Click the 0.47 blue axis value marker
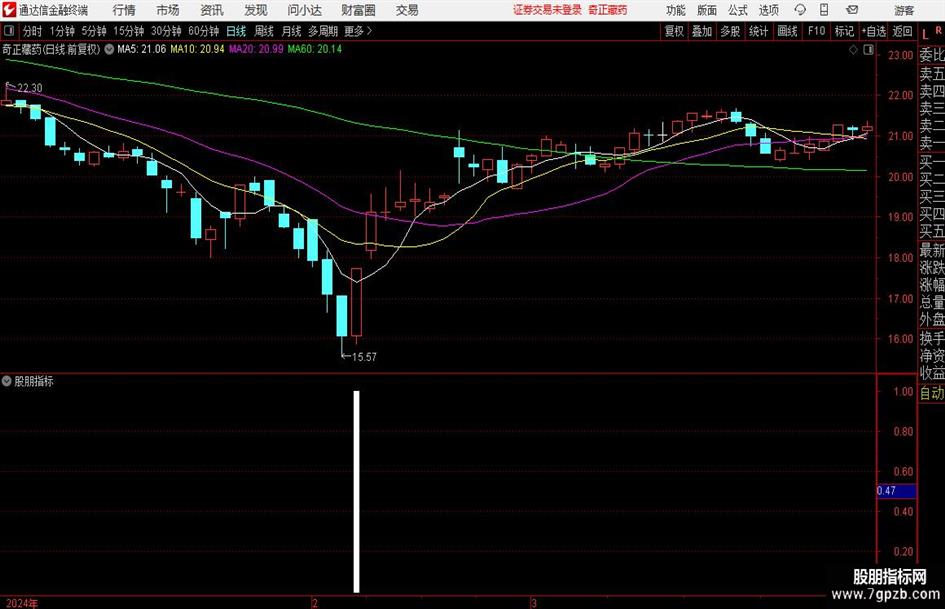This screenshot has width=945, height=609. 896,491
